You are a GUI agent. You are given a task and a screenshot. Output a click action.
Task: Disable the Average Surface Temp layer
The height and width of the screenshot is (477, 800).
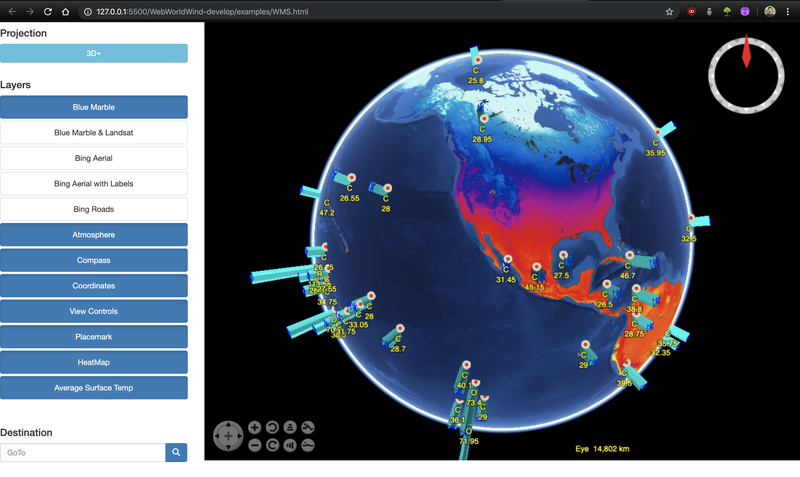click(x=94, y=388)
